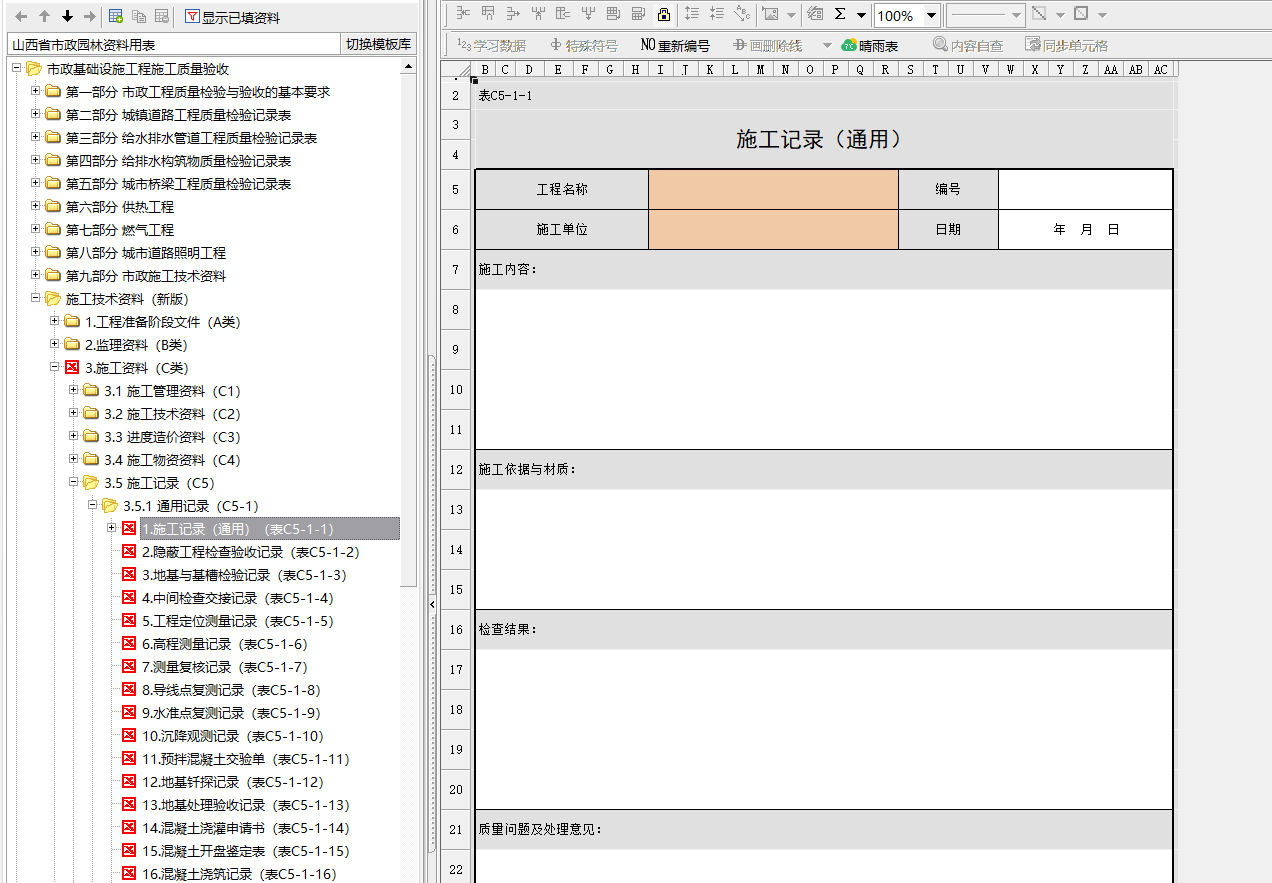Click the copy icon in the tree toolbar
1272x883 pixels.
(x=139, y=17)
